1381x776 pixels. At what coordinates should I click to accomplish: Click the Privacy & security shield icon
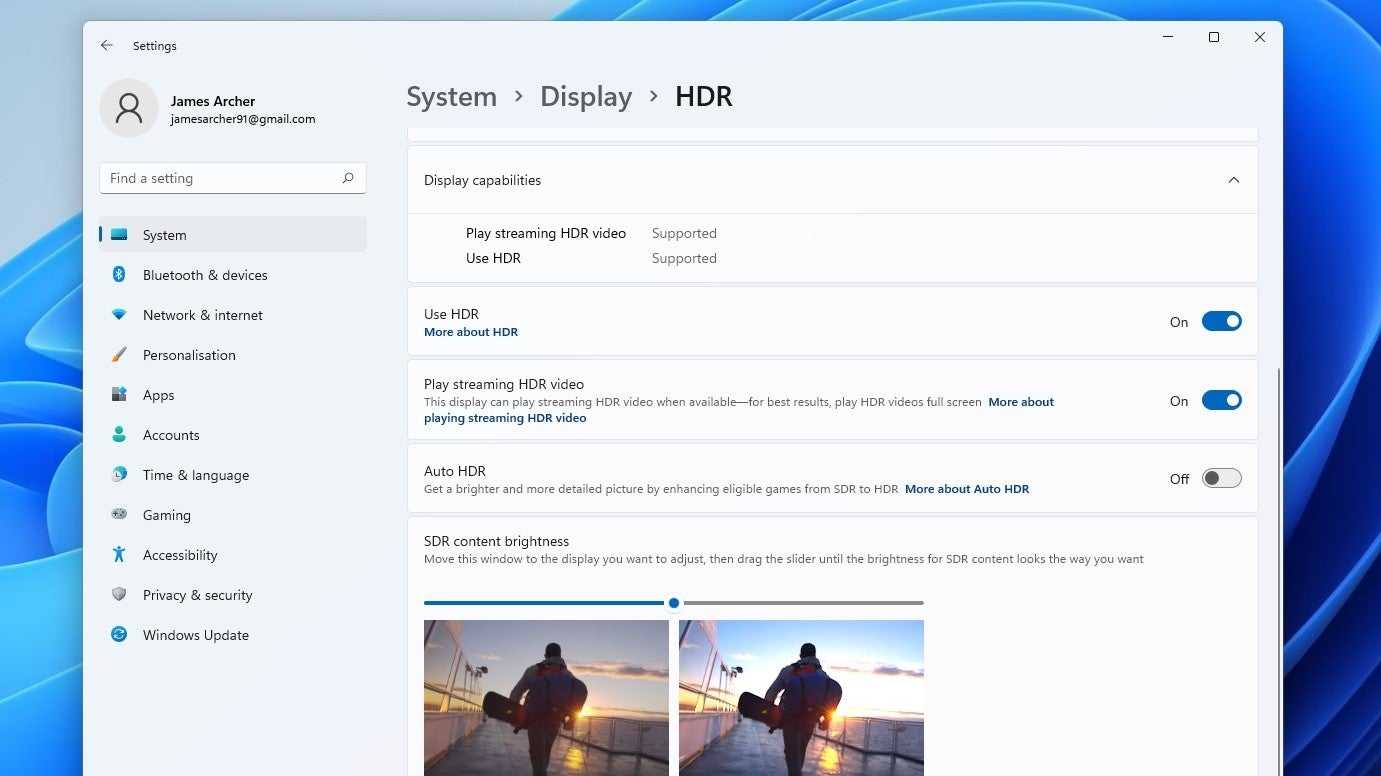(x=119, y=595)
